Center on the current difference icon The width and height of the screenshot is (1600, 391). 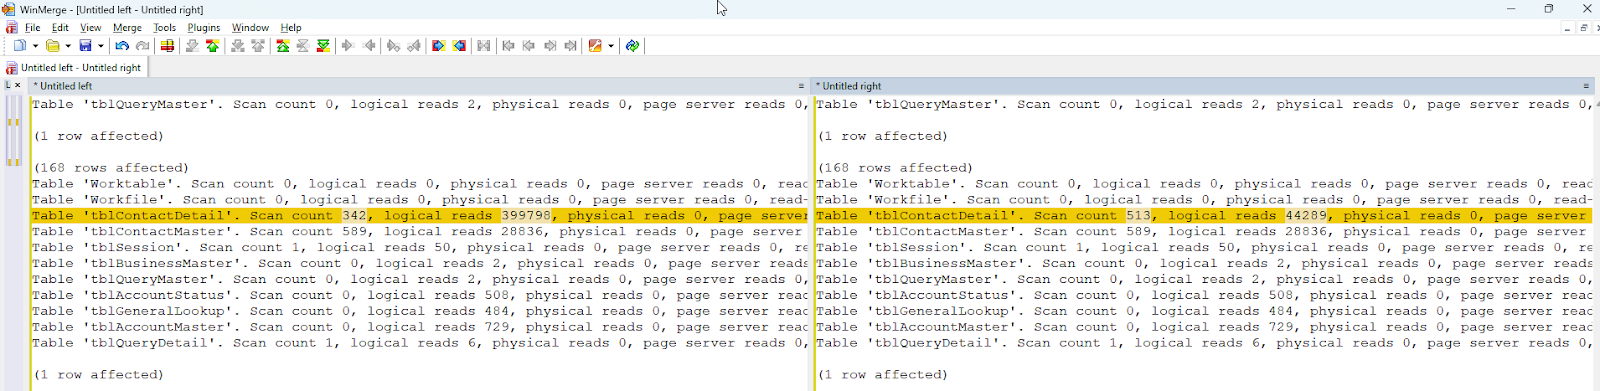[x=303, y=46]
